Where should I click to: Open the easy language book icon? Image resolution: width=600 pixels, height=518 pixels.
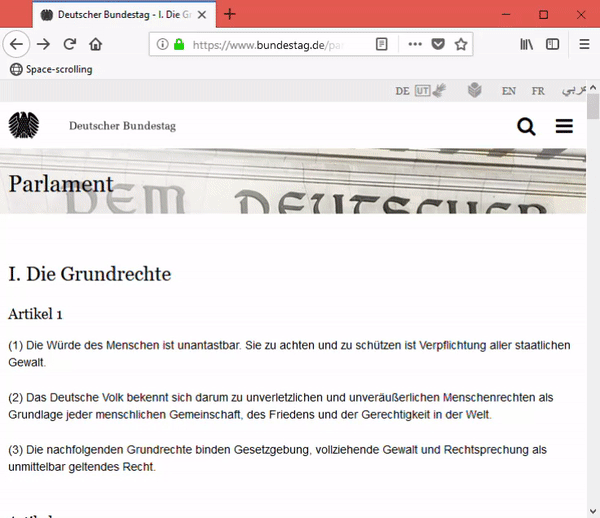tap(474, 91)
